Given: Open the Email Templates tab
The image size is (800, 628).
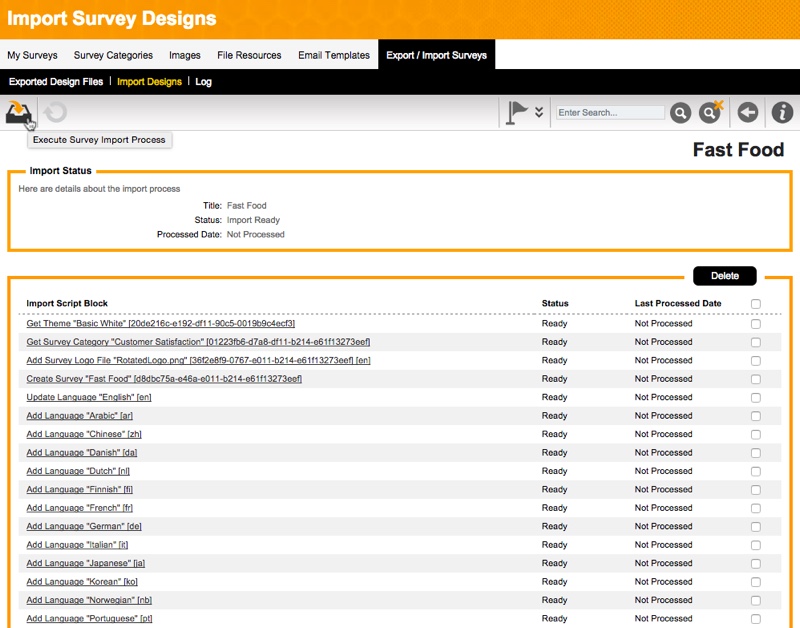Looking at the screenshot, I should point(334,55).
